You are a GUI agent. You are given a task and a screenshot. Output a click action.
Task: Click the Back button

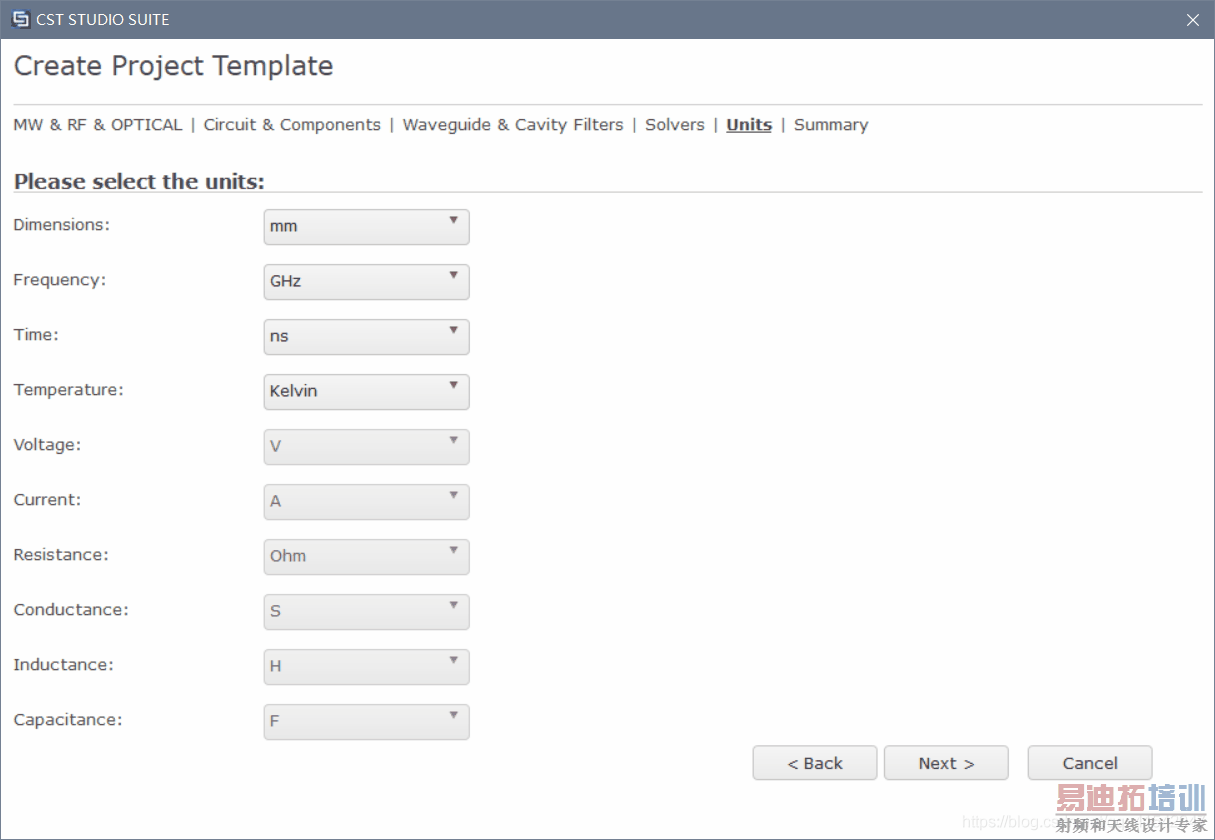[814, 763]
